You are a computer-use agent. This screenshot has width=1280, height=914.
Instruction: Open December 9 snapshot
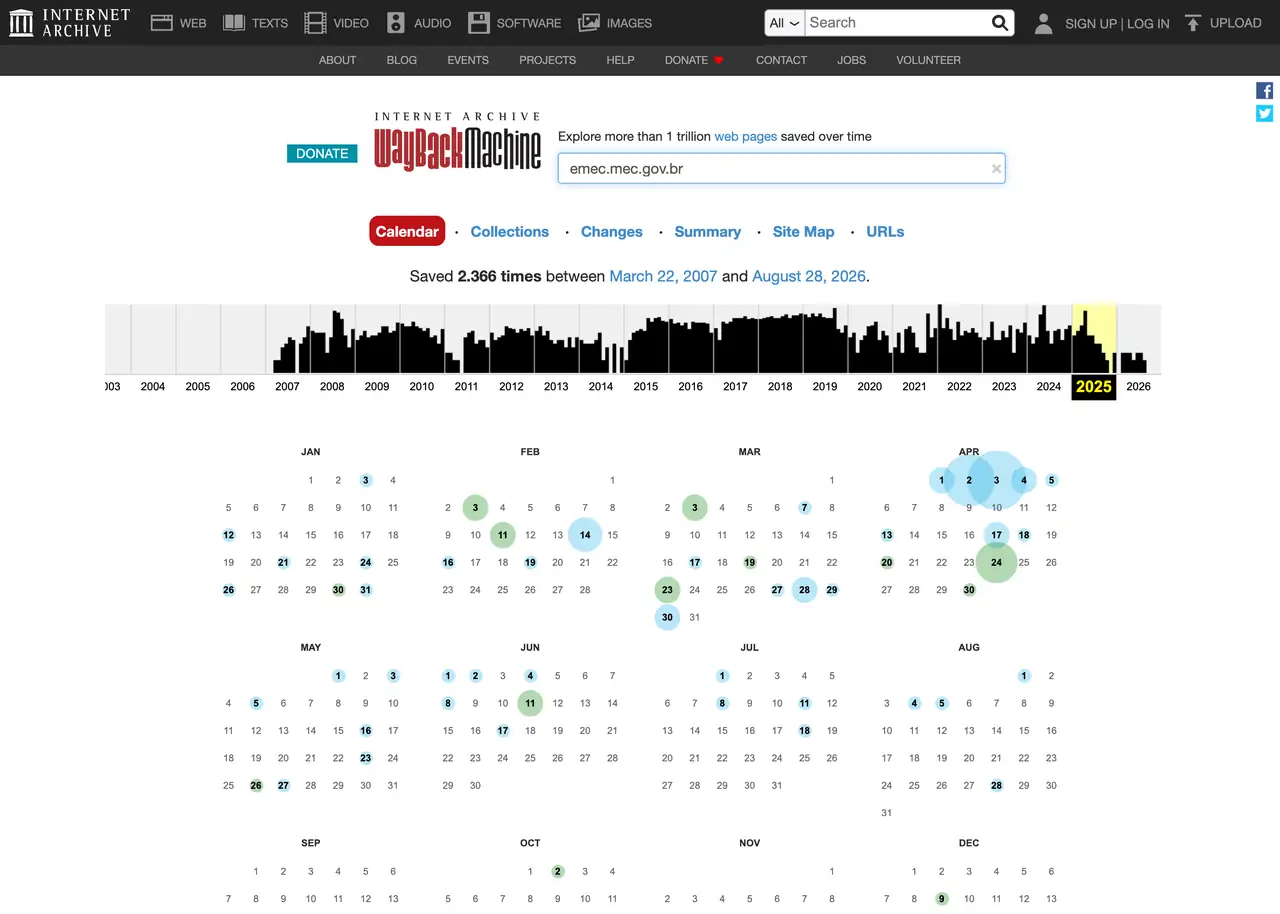click(x=941, y=899)
